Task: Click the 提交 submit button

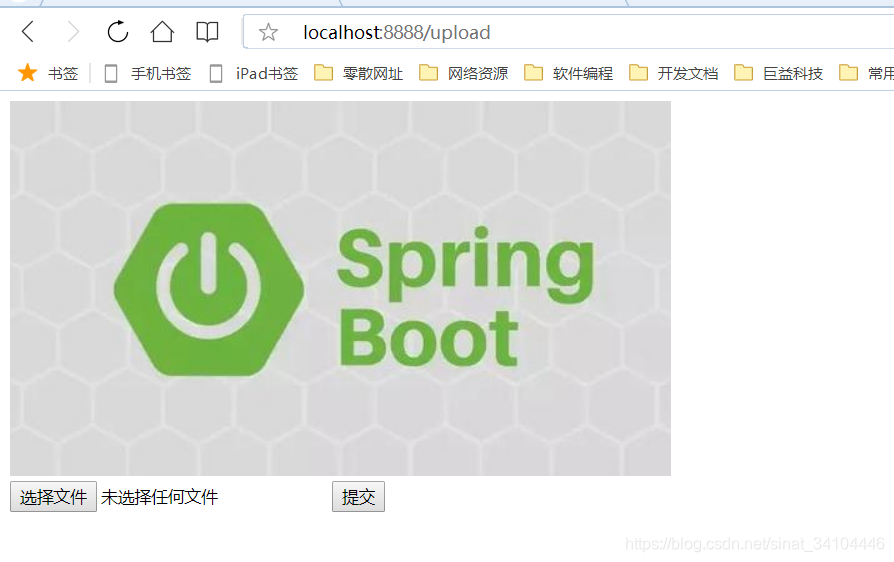Action: pyautogui.click(x=359, y=497)
